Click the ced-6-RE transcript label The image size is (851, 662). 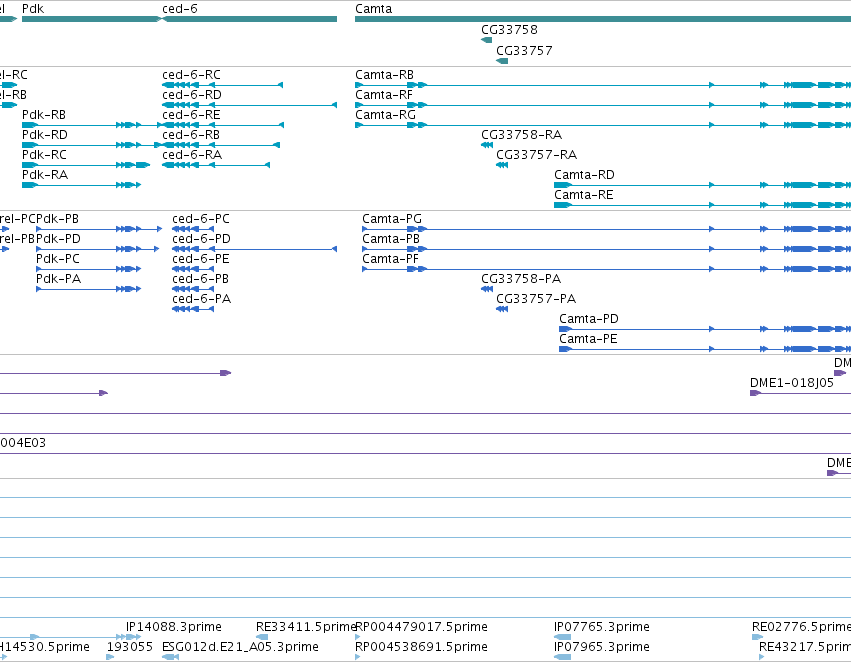[191, 115]
